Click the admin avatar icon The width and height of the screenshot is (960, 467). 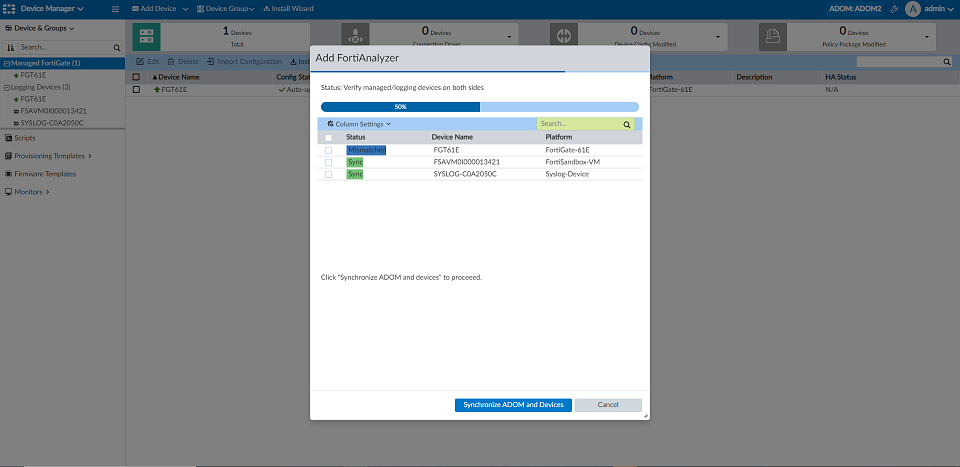pyautogui.click(x=913, y=9)
